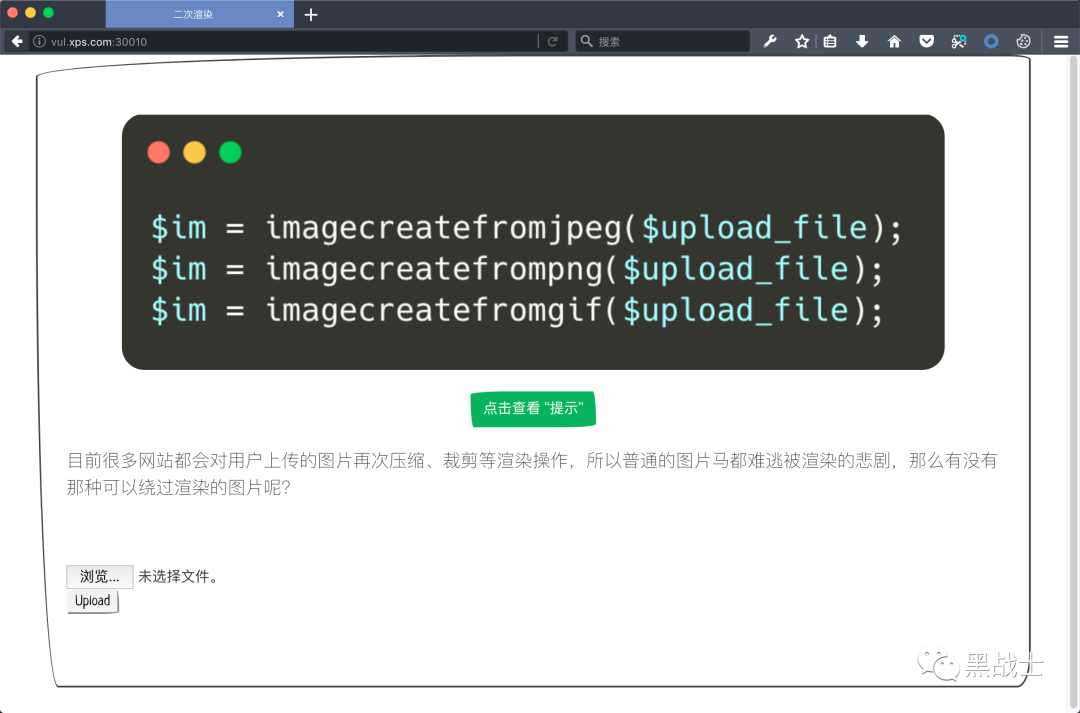Click the 浏览... file browse button

[x=99, y=576]
